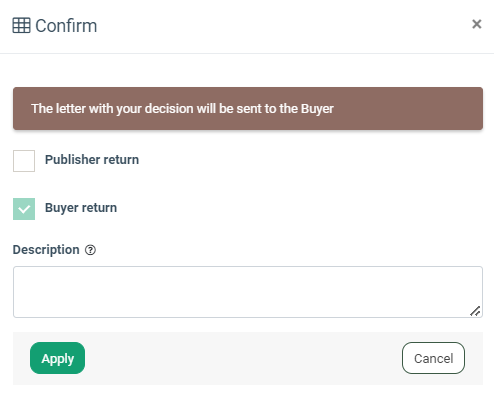The height and width of the screenshot is (394, 494).
Task: Click the Cancel button
Action: (x=433, y=358)
